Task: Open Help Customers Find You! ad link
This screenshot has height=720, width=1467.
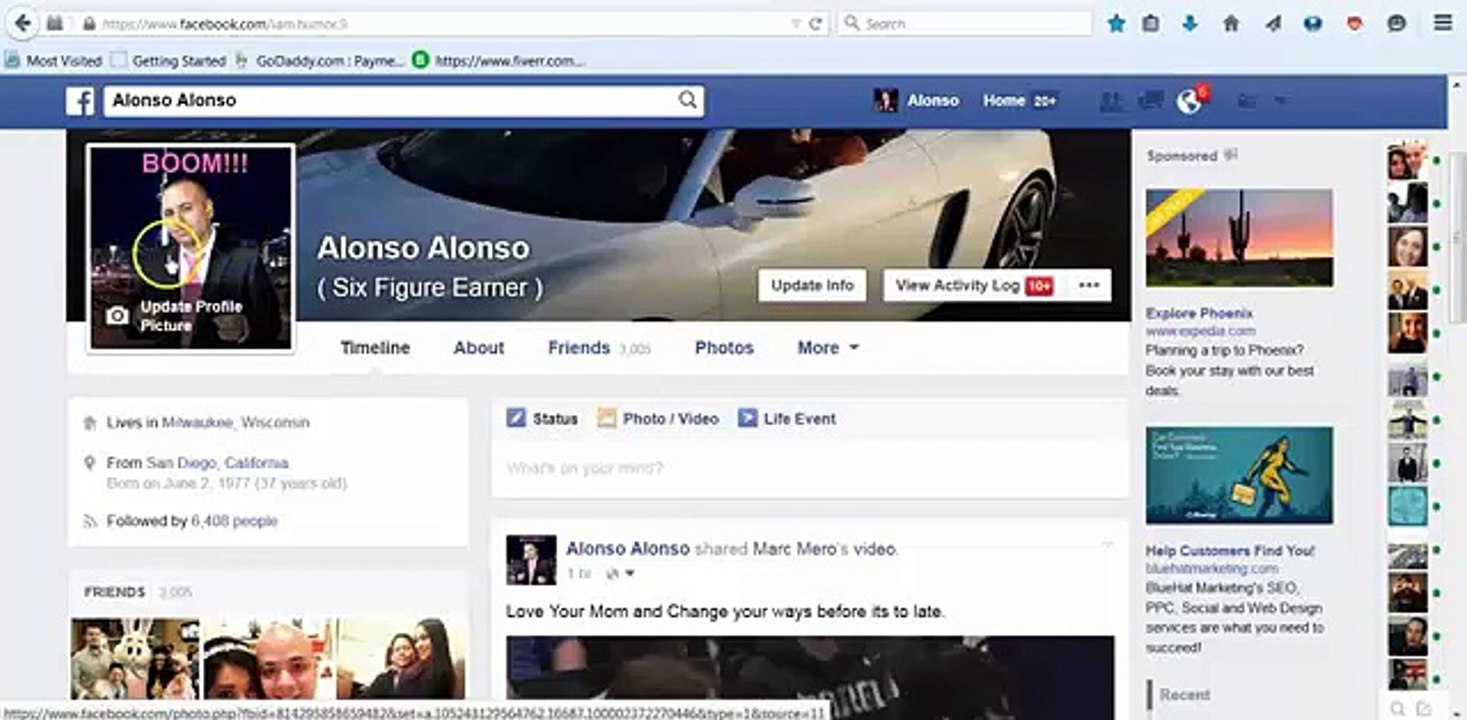Action: (1230, 551)
